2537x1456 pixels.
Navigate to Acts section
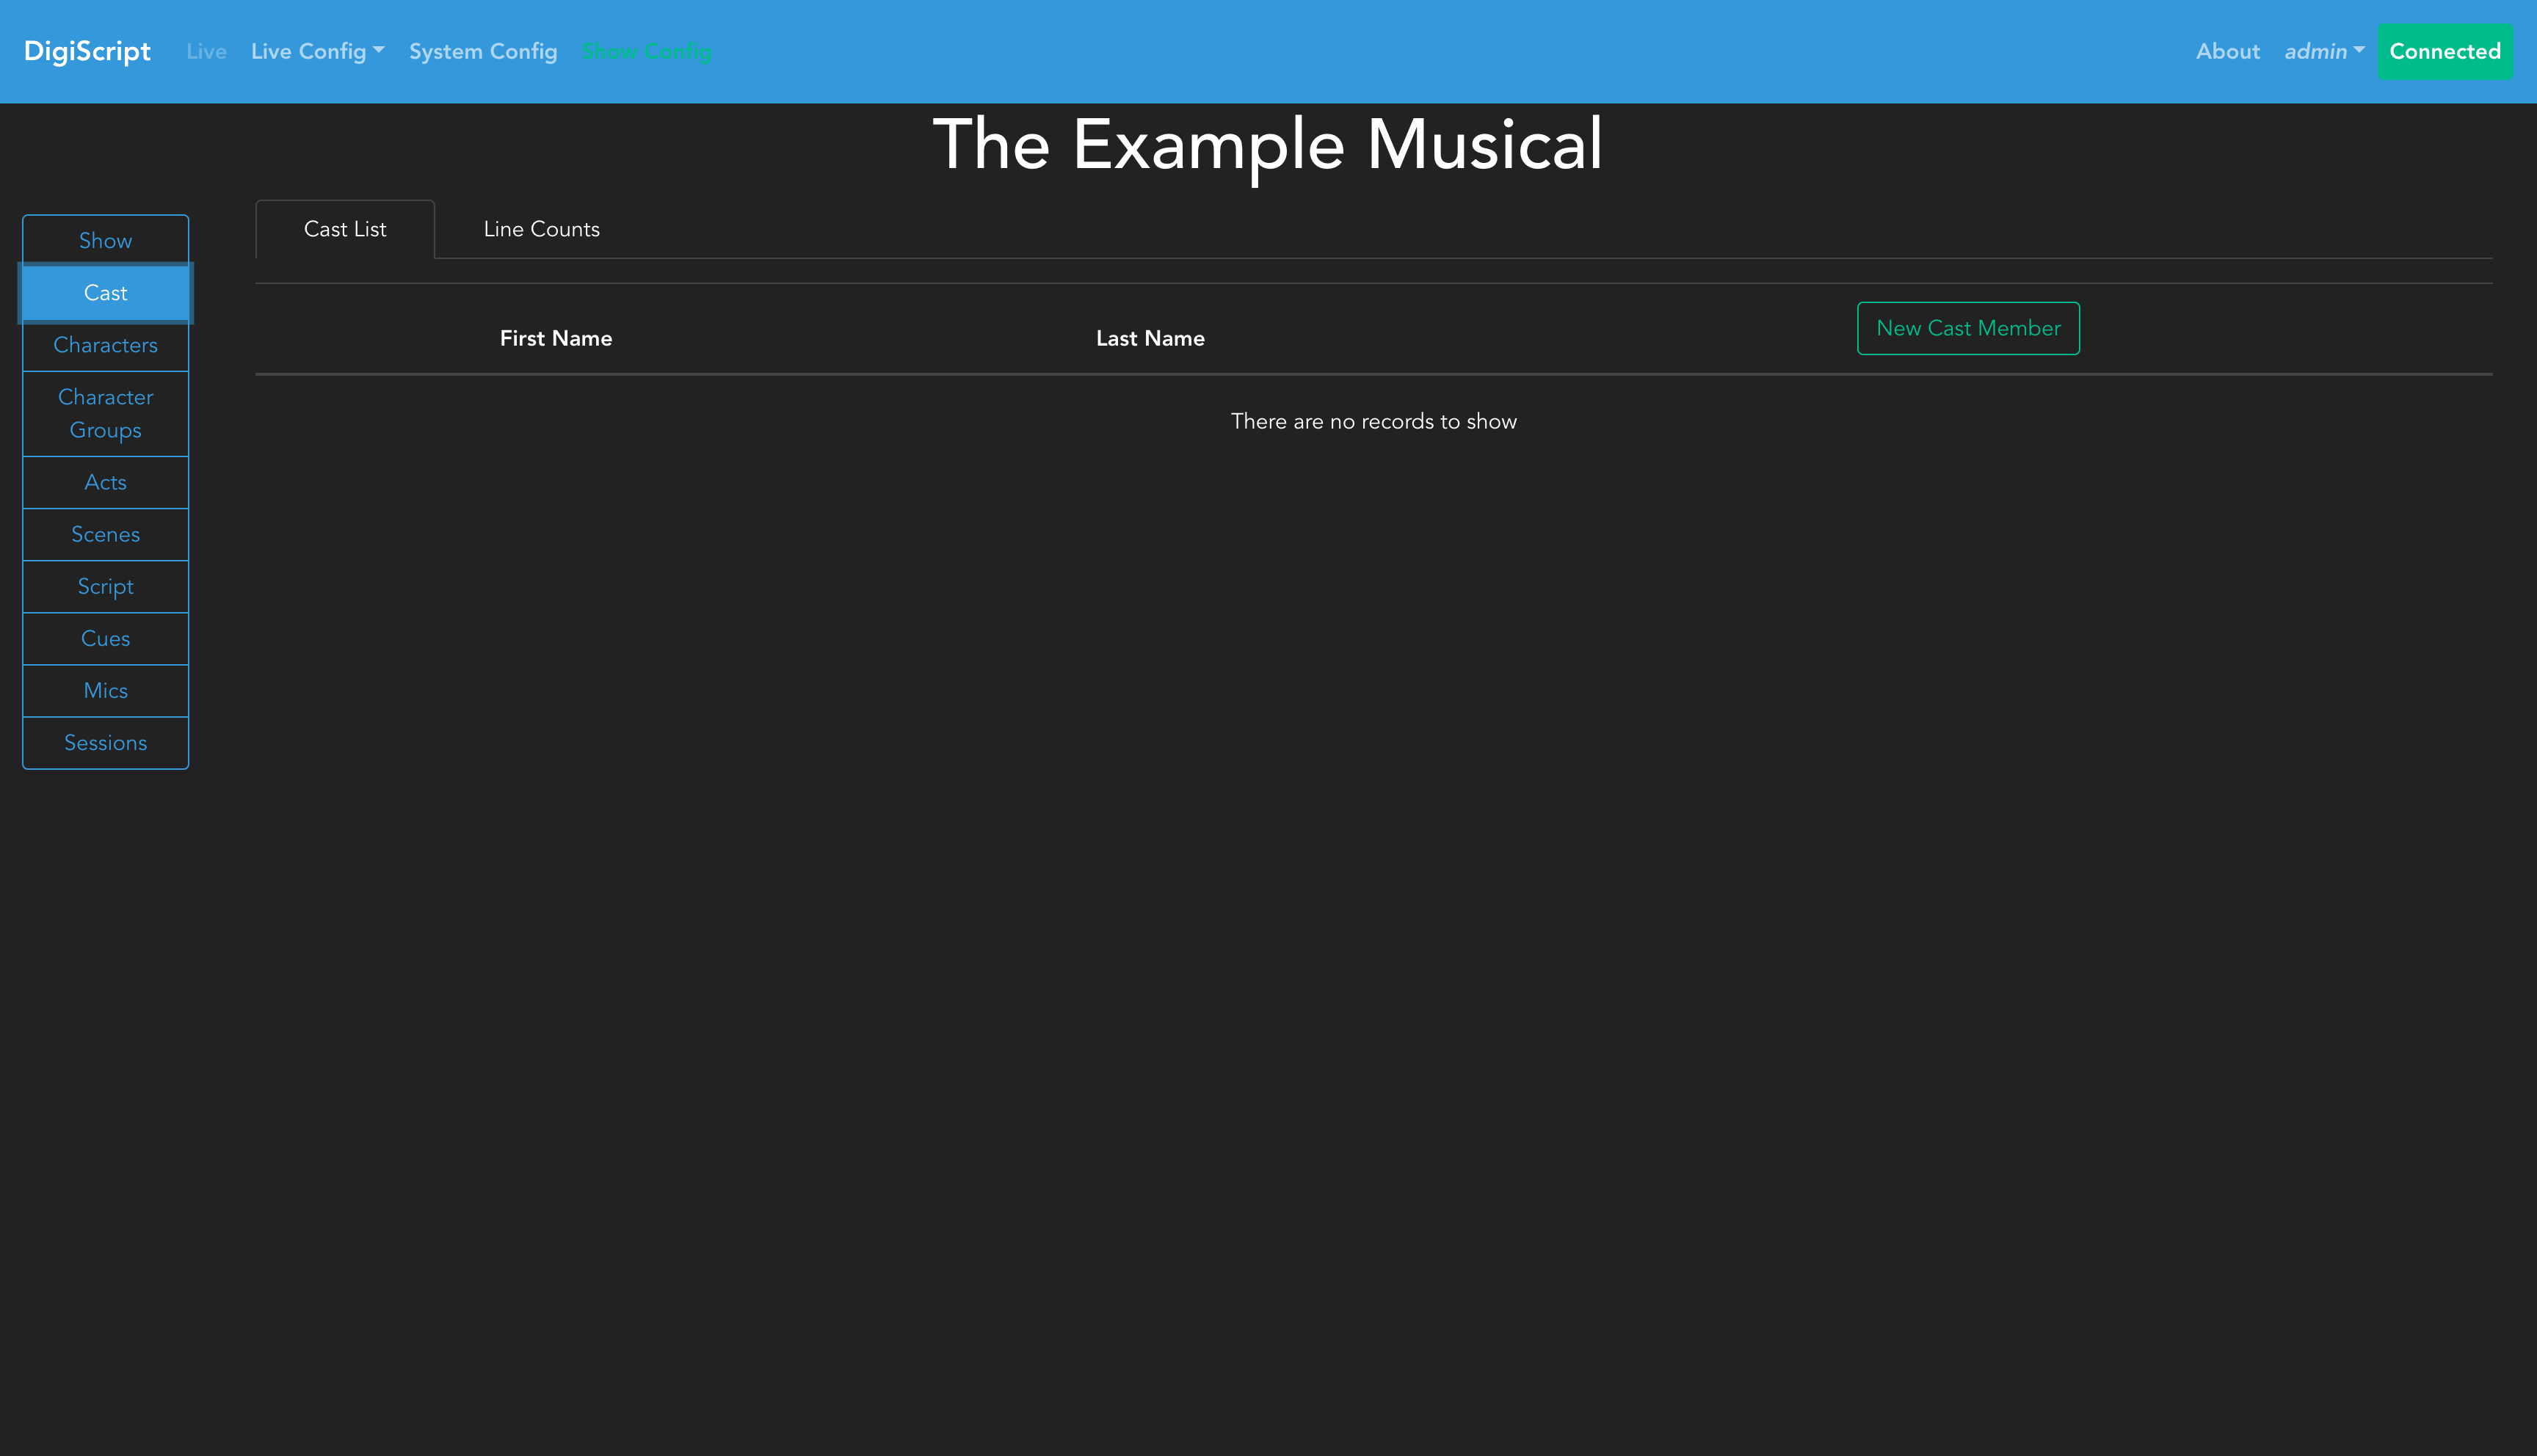(105, 482)
